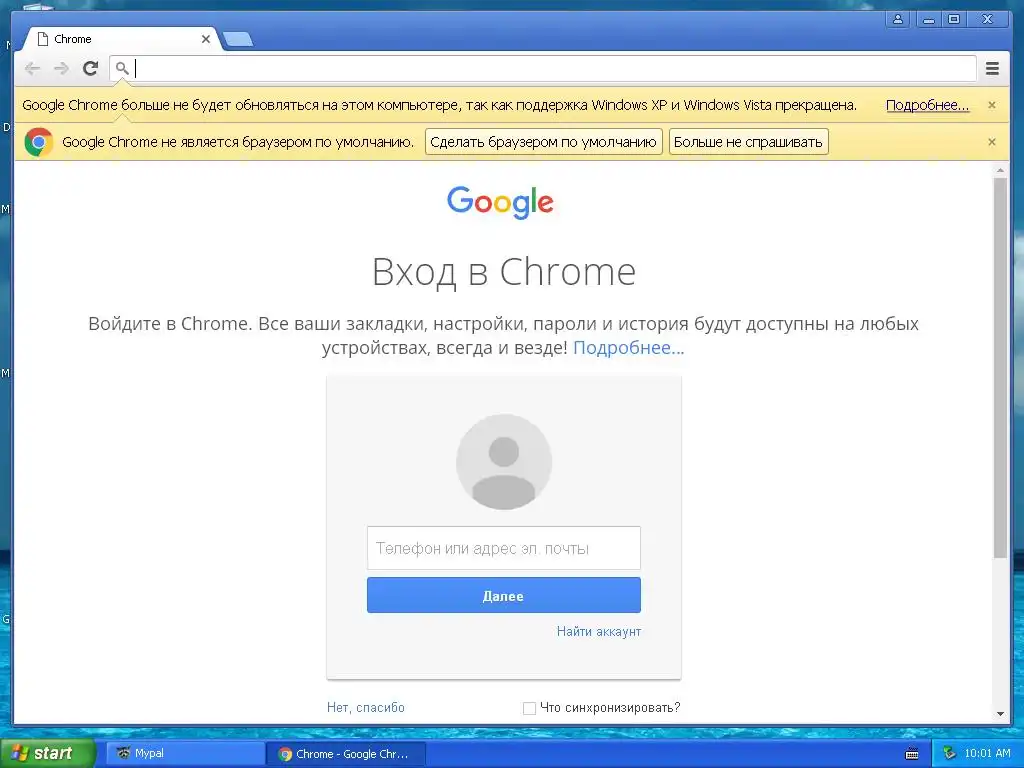This screenshot has height=768, width=1024.
Task: Click the browser back arrow
Action: (32, 68)
